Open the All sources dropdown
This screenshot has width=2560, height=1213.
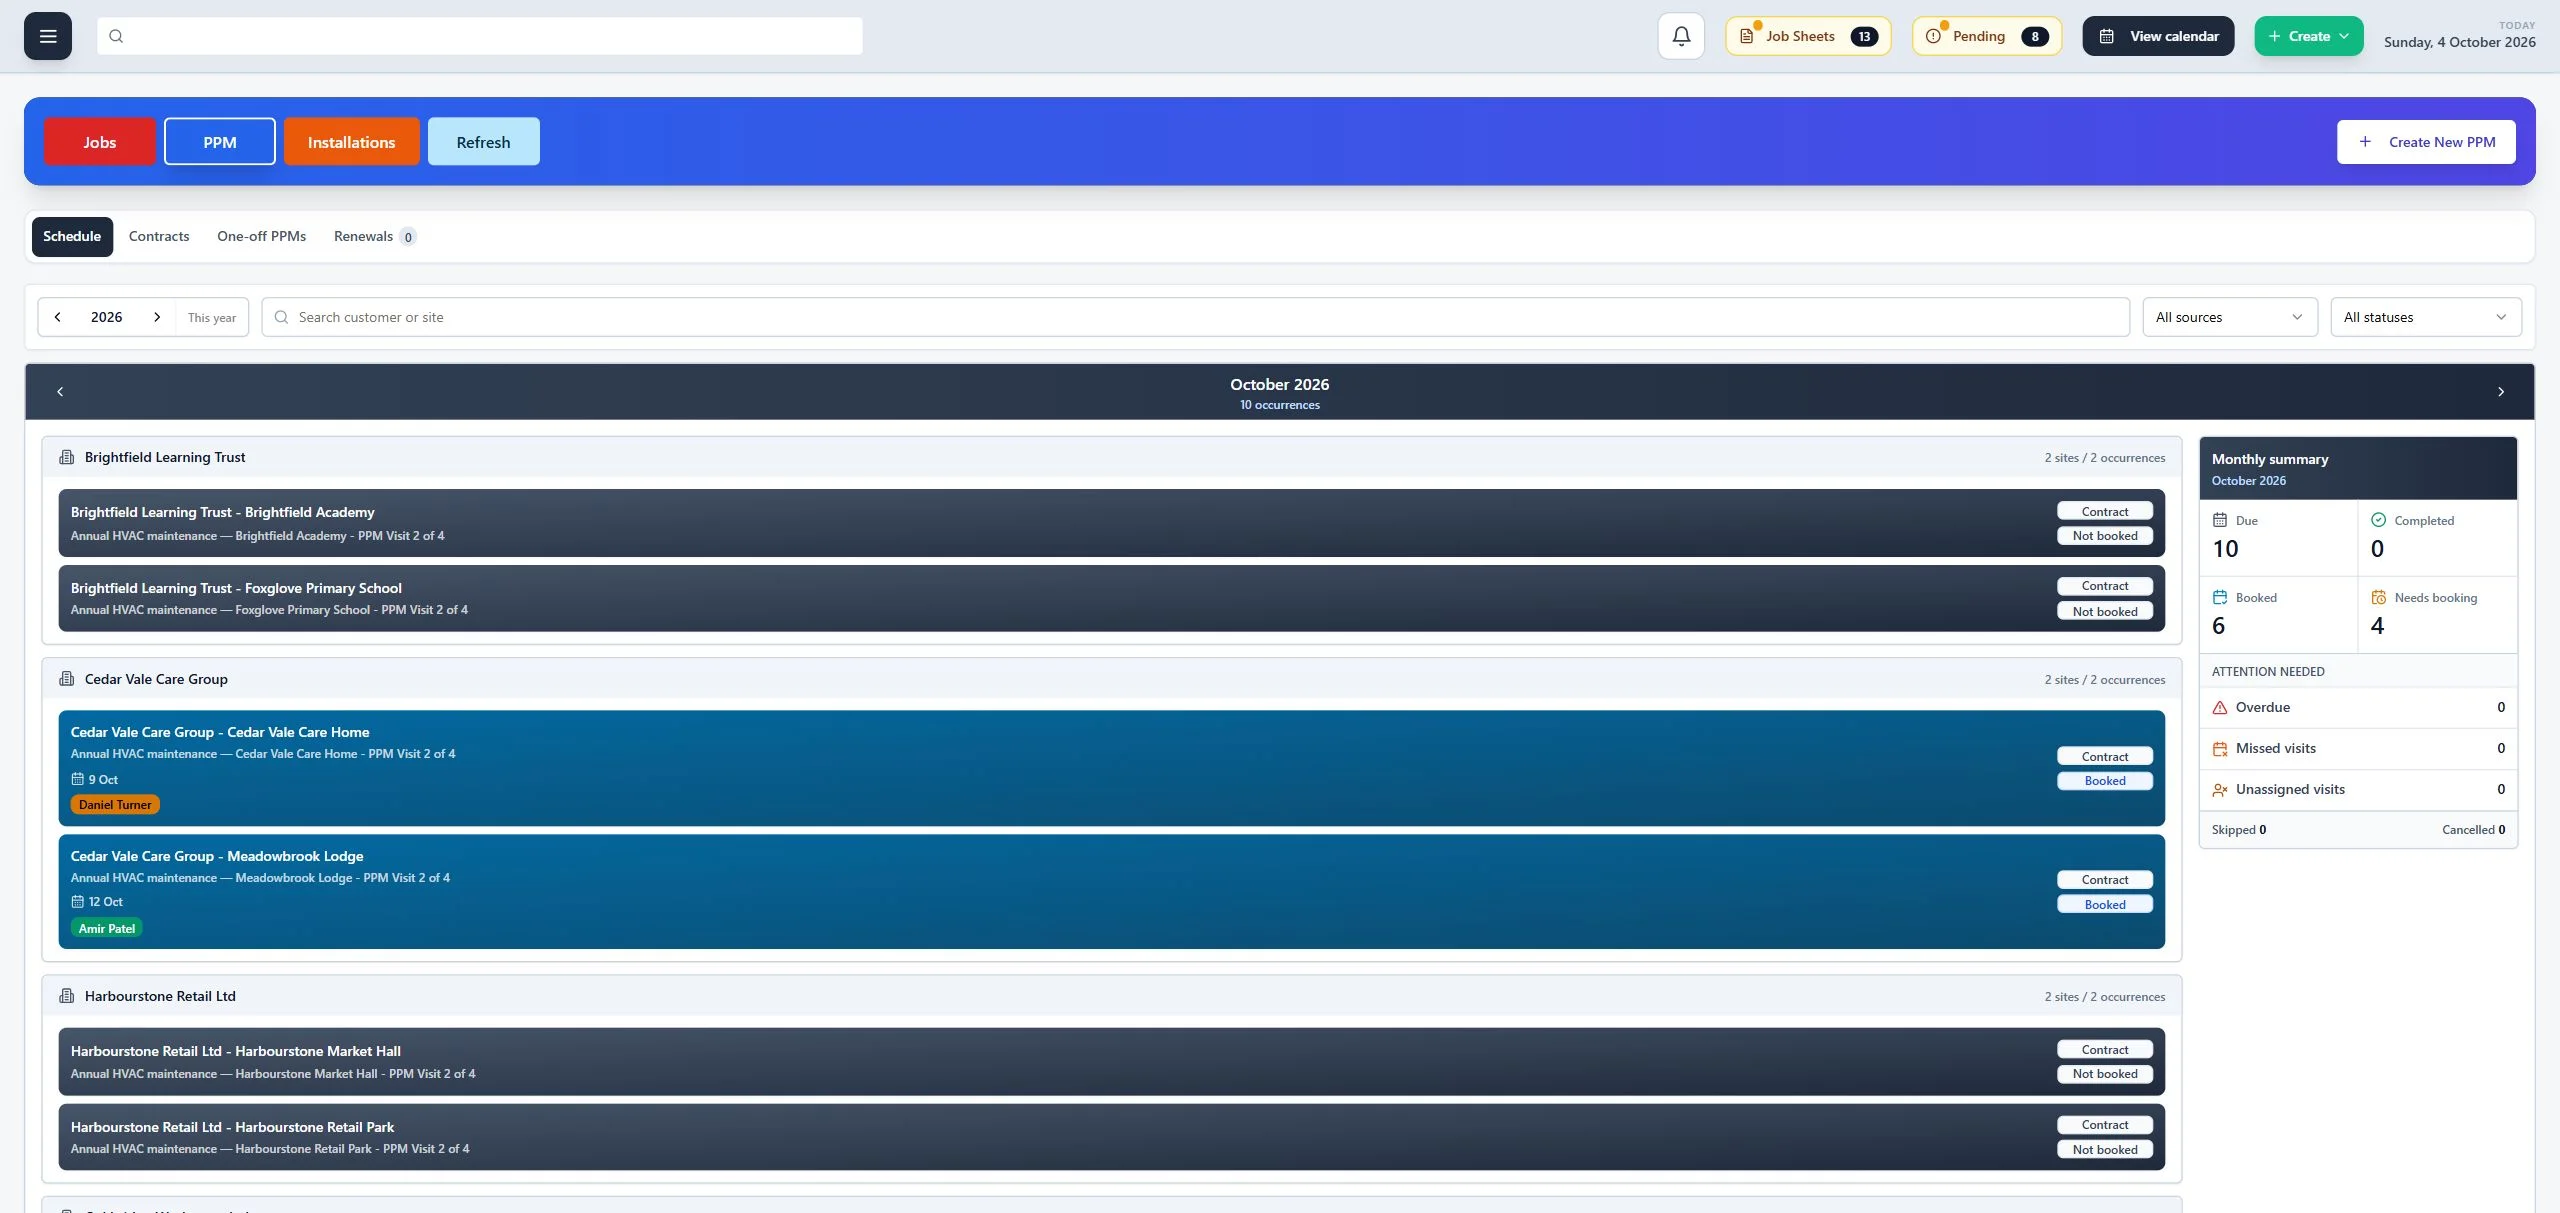2230,317
